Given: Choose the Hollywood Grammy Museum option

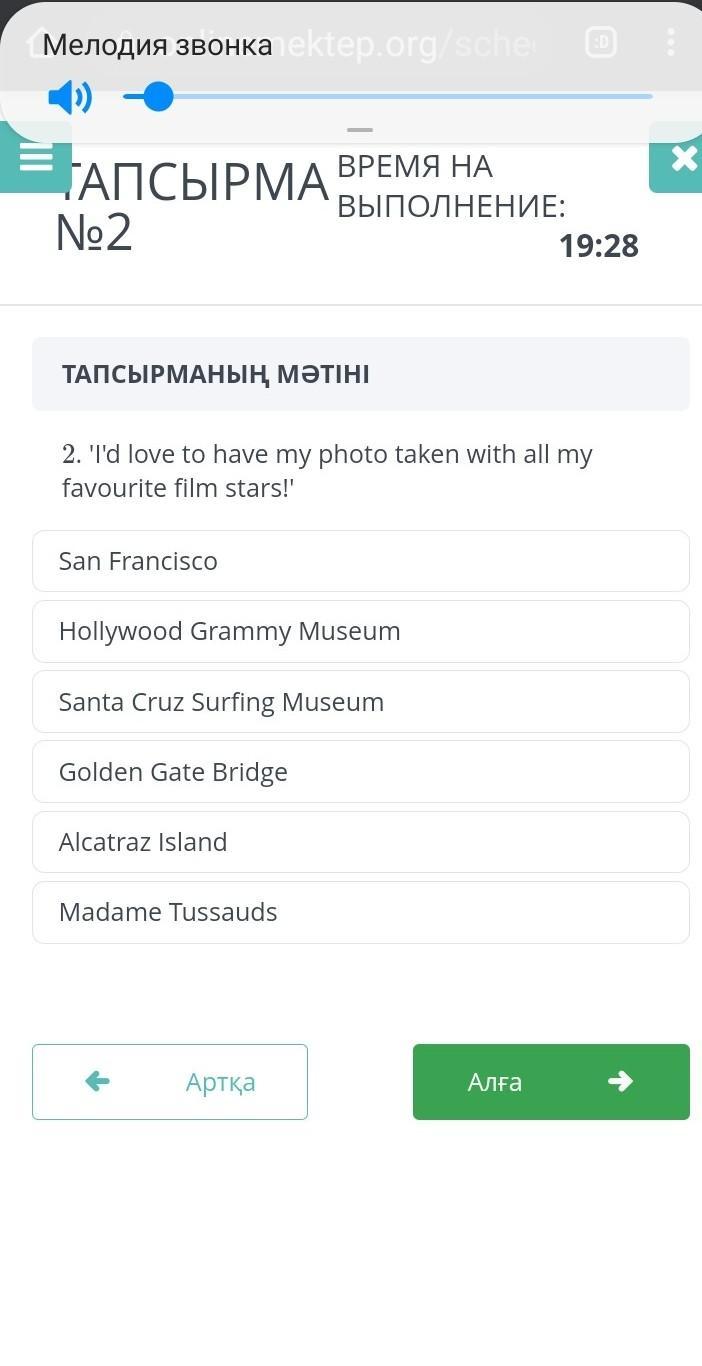Looking at the screenshot, I should click(x=361, y=631).
